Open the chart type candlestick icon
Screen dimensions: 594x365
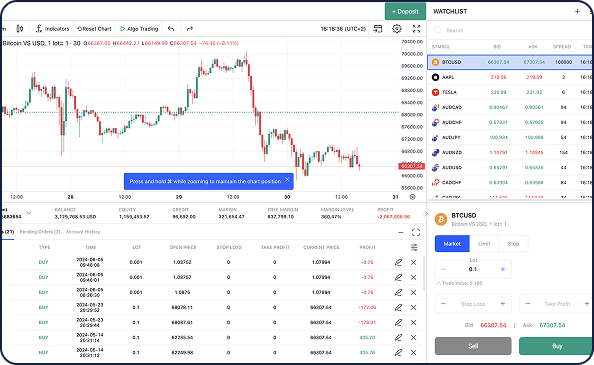coord(20,29)
